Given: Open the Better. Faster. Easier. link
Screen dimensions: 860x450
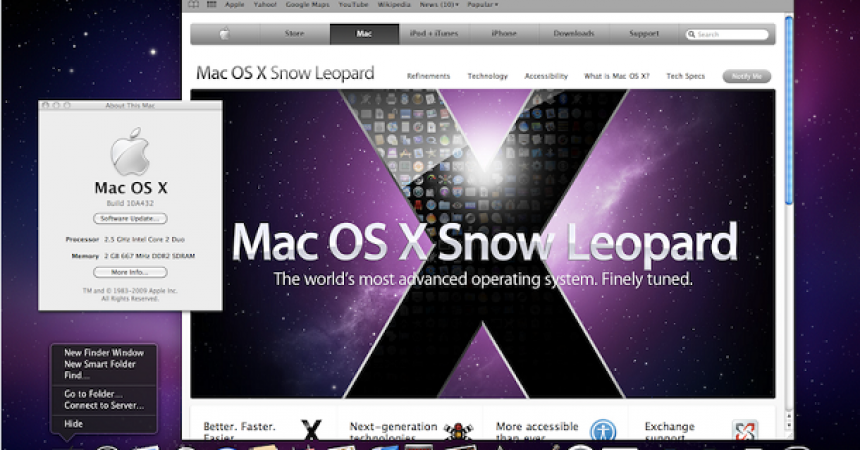Looking at the screenshot, I should coord(240,431).
